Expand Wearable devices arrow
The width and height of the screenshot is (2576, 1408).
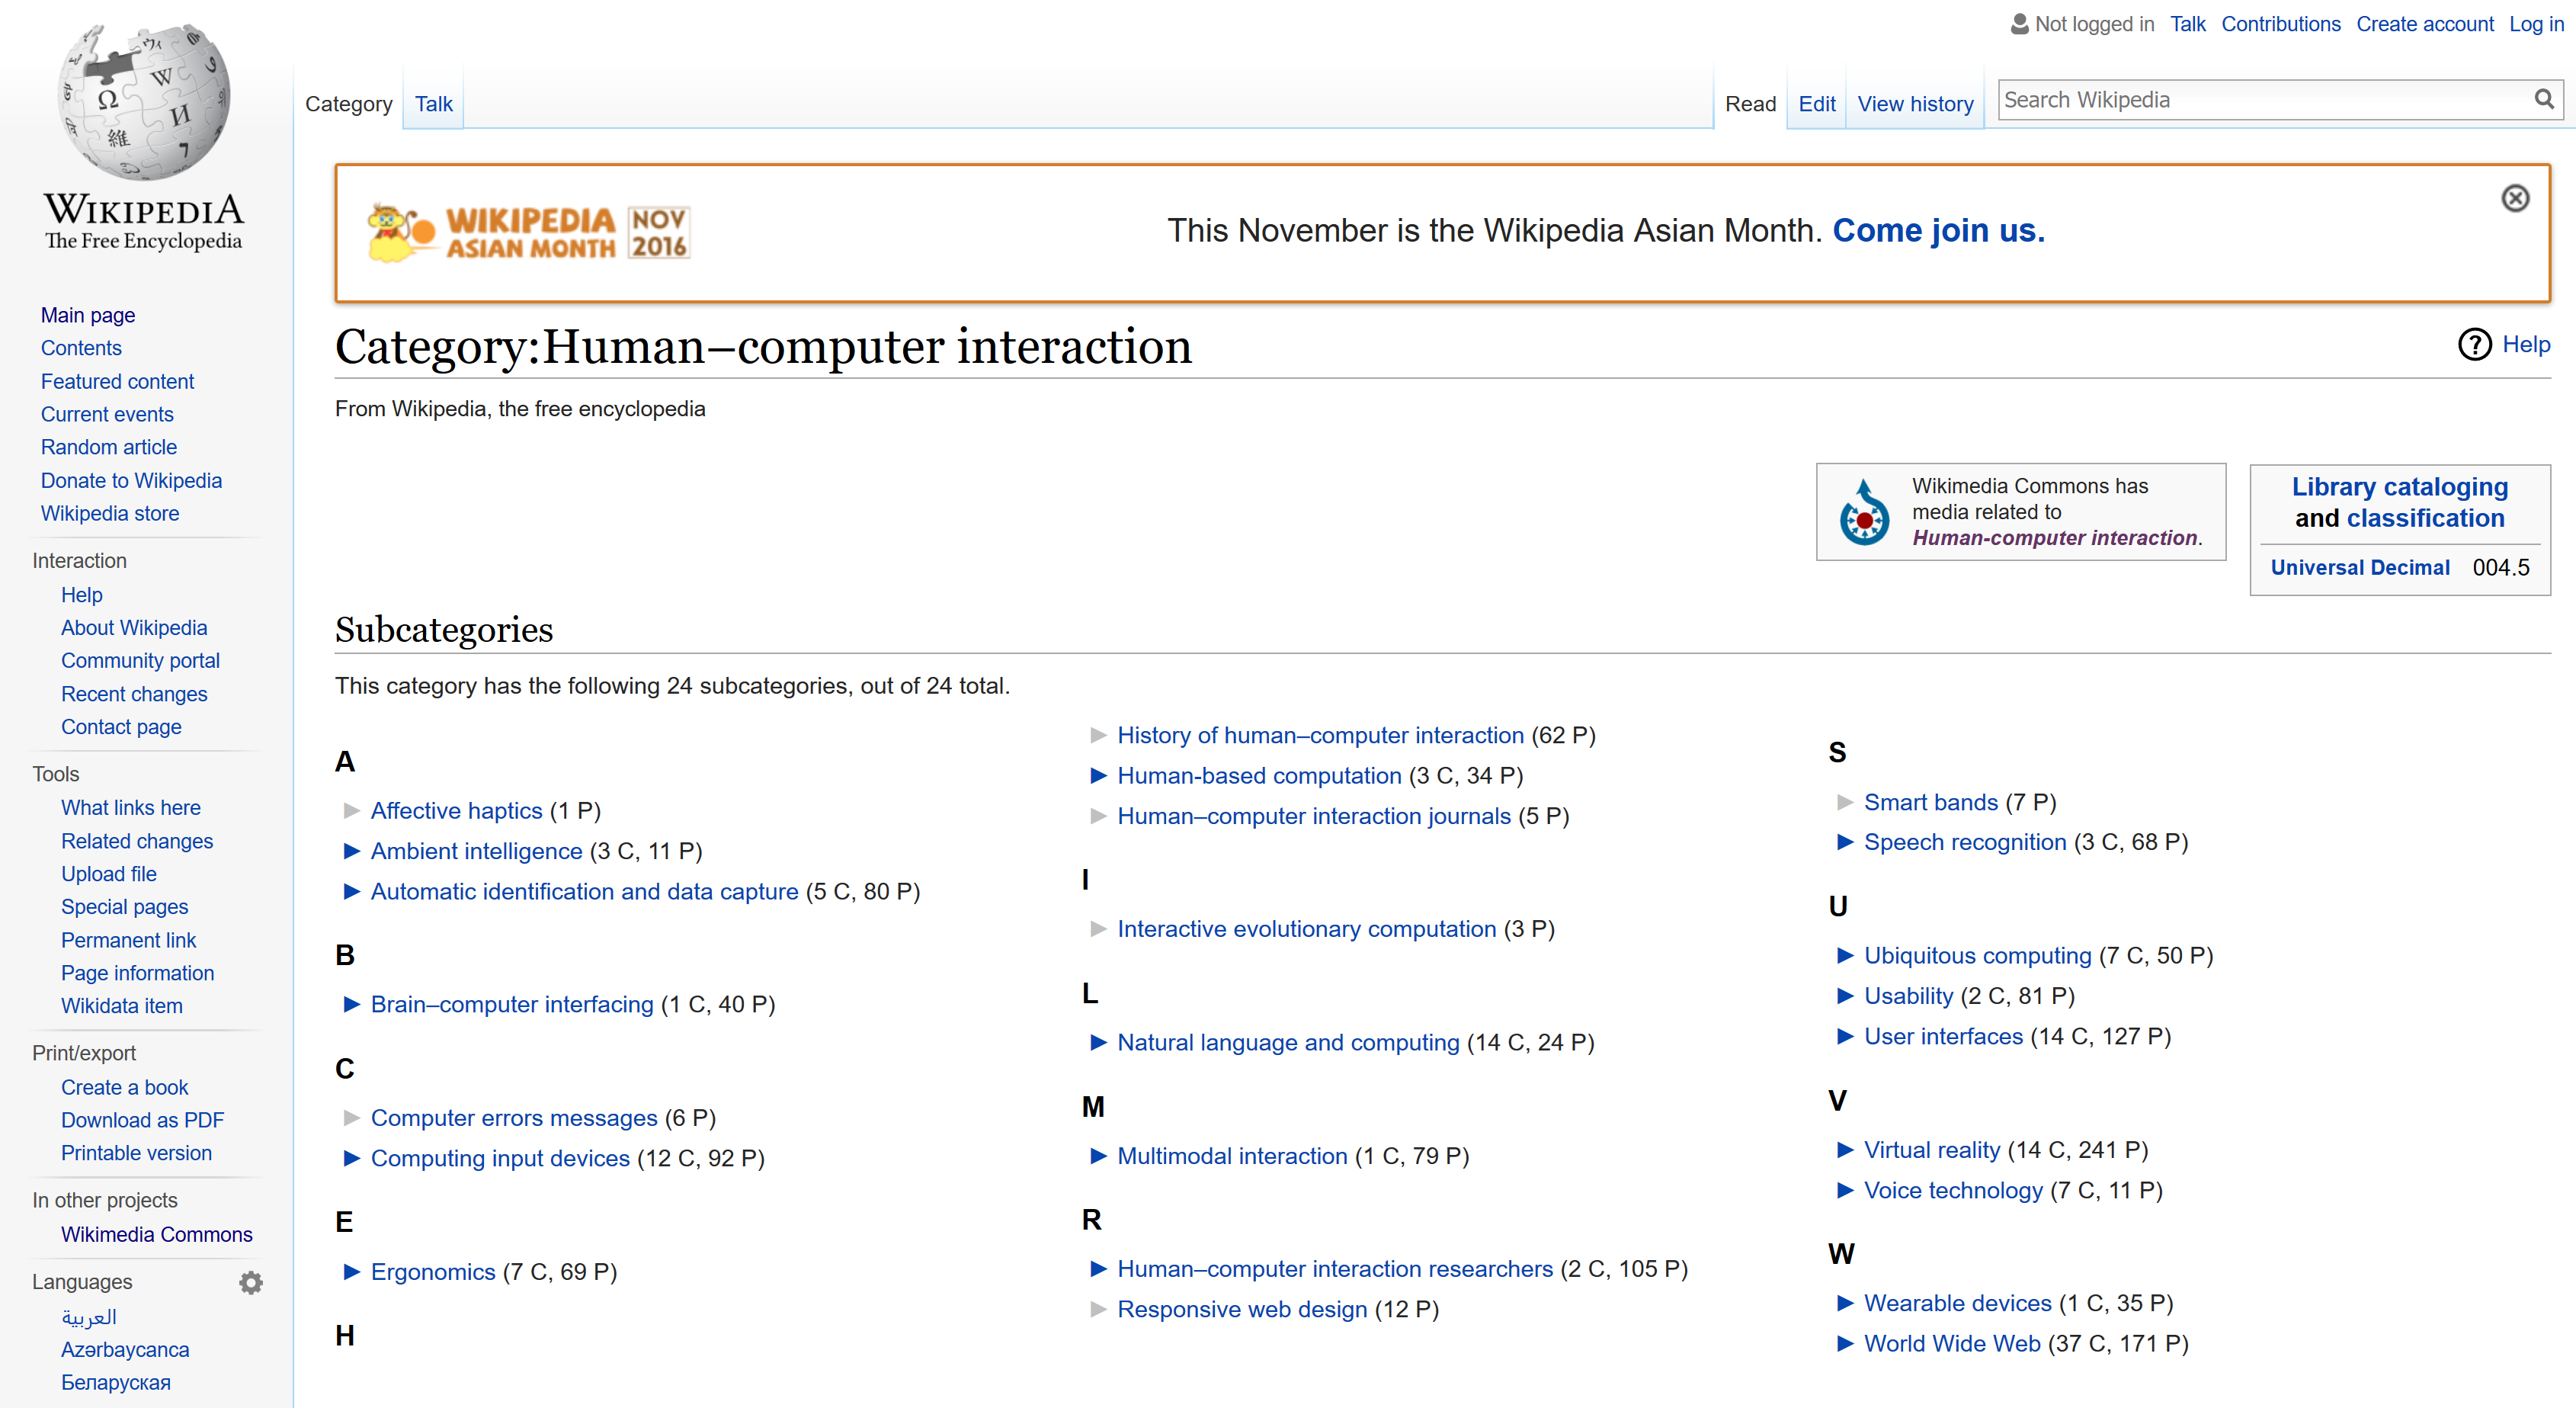pos(1846,1303)
